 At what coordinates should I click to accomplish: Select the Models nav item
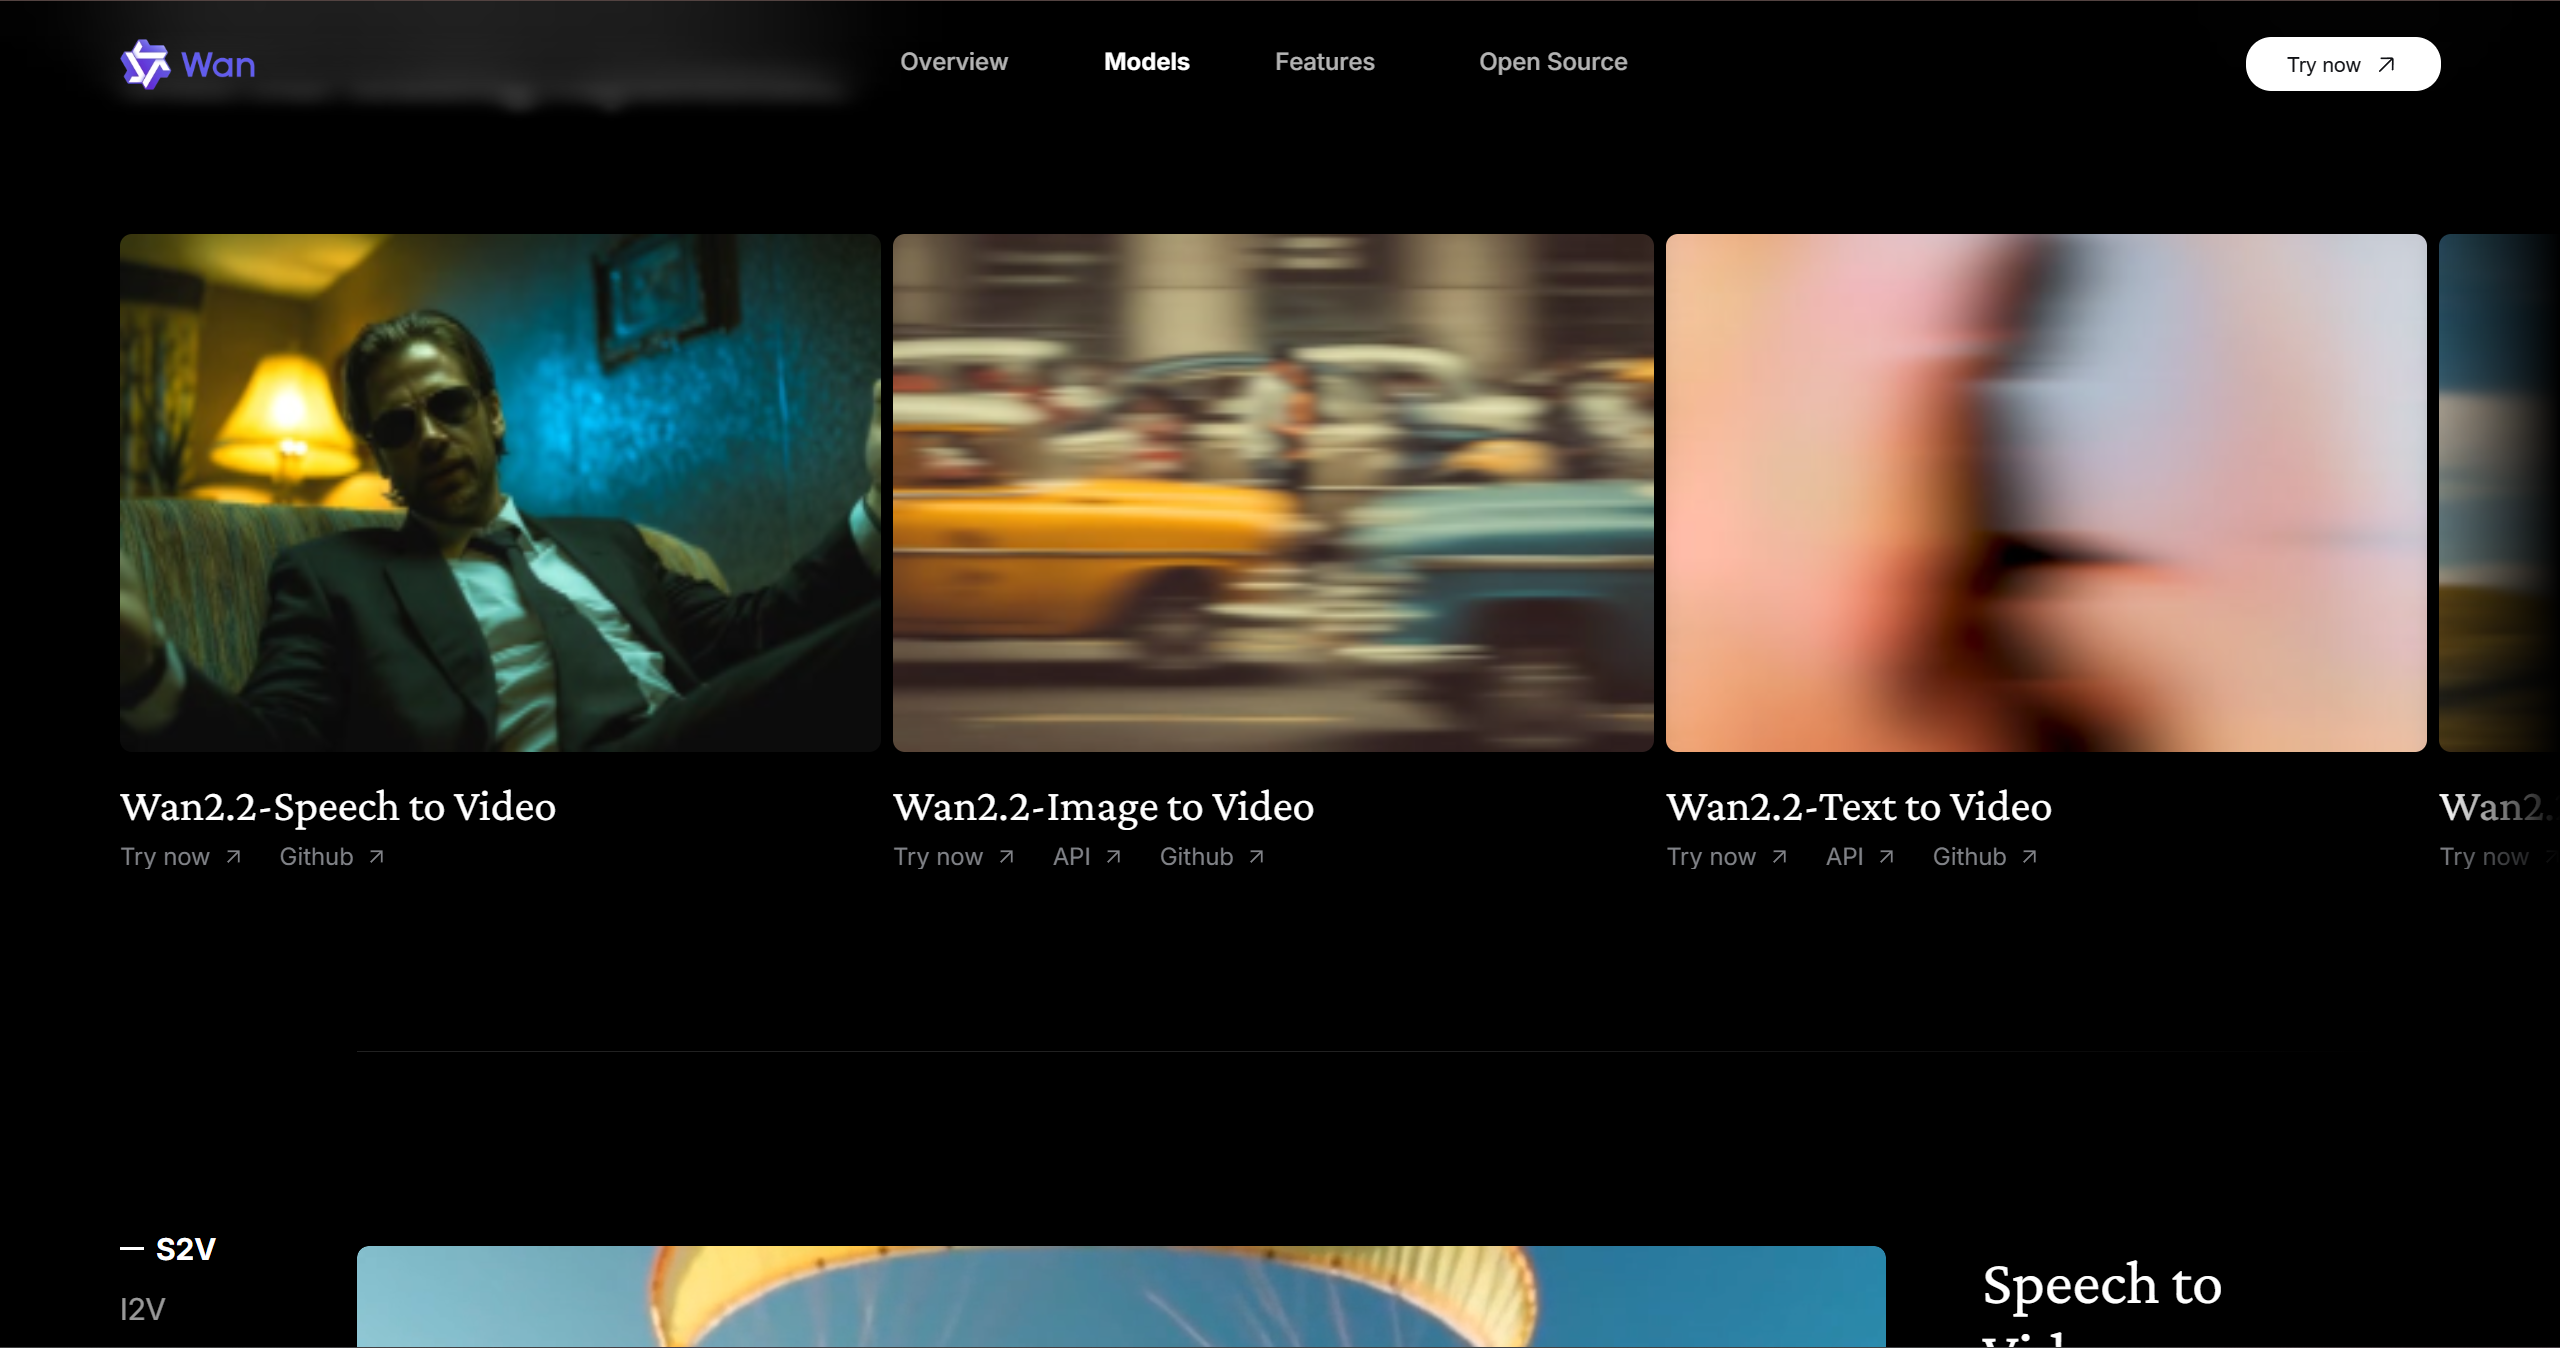(1146, 62)
